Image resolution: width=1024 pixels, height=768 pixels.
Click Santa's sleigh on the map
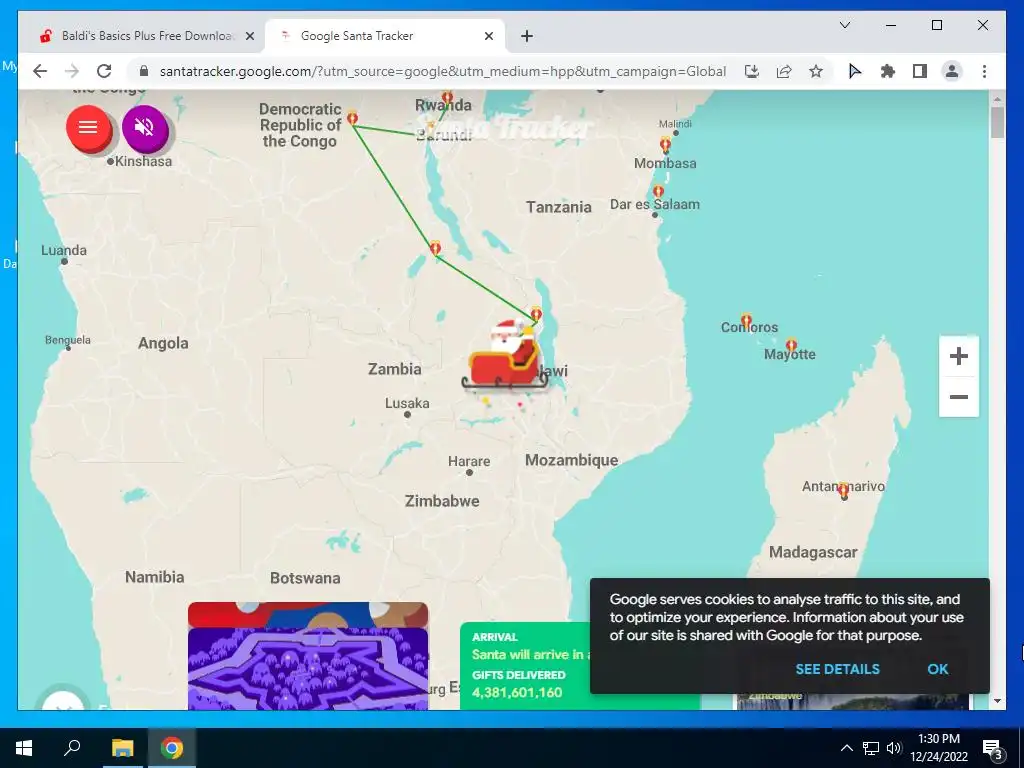[x=506, y=356]
